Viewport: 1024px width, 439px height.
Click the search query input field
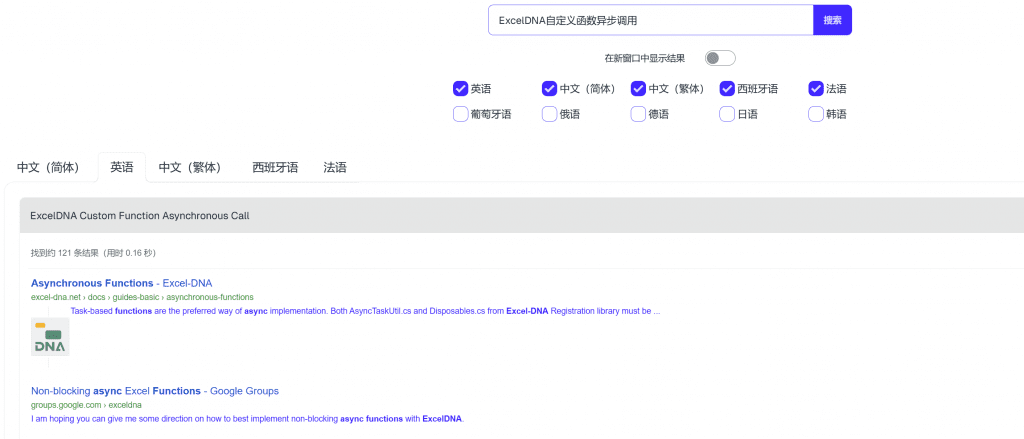(650, 20)
